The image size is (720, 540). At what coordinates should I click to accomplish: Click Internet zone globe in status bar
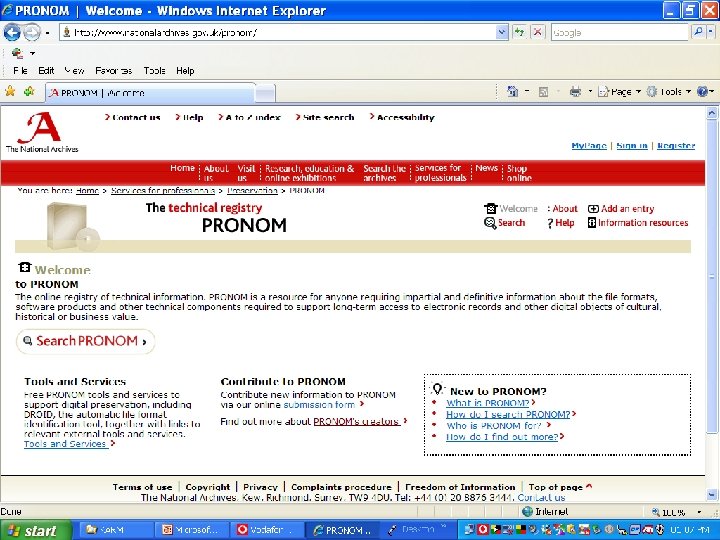tap(528, 512)
